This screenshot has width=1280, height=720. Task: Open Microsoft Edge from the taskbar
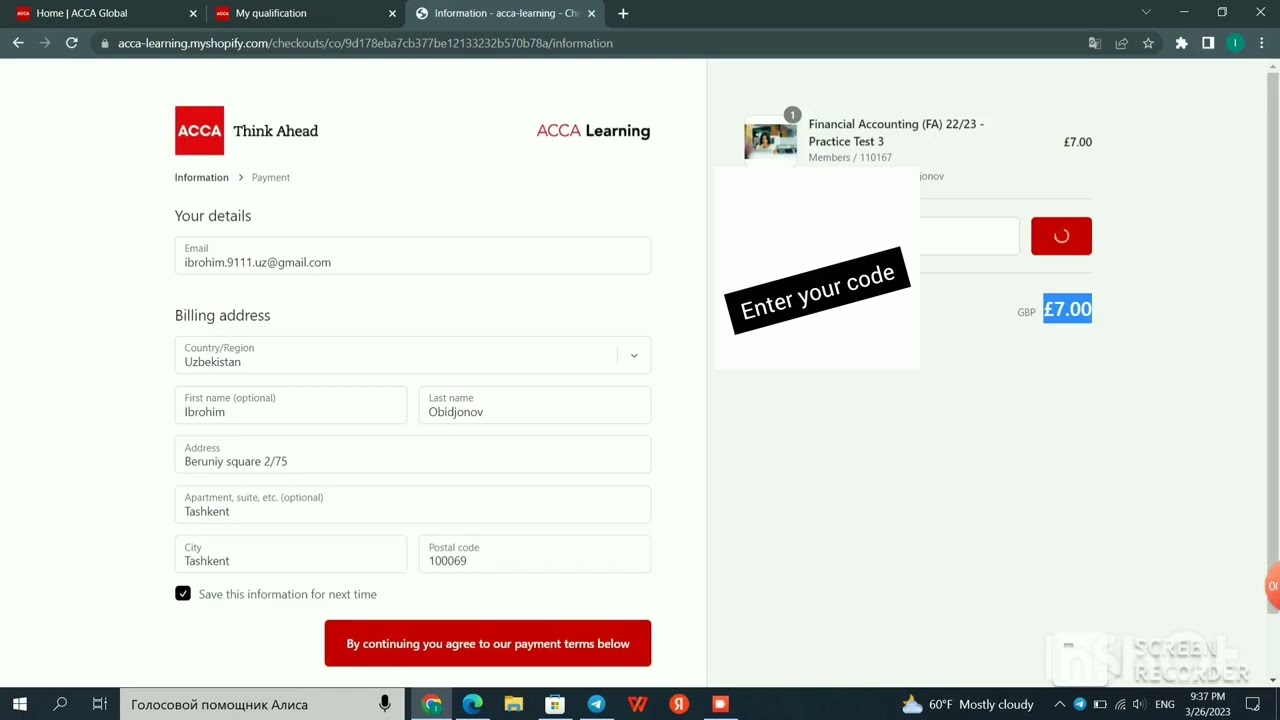(473, 704)
